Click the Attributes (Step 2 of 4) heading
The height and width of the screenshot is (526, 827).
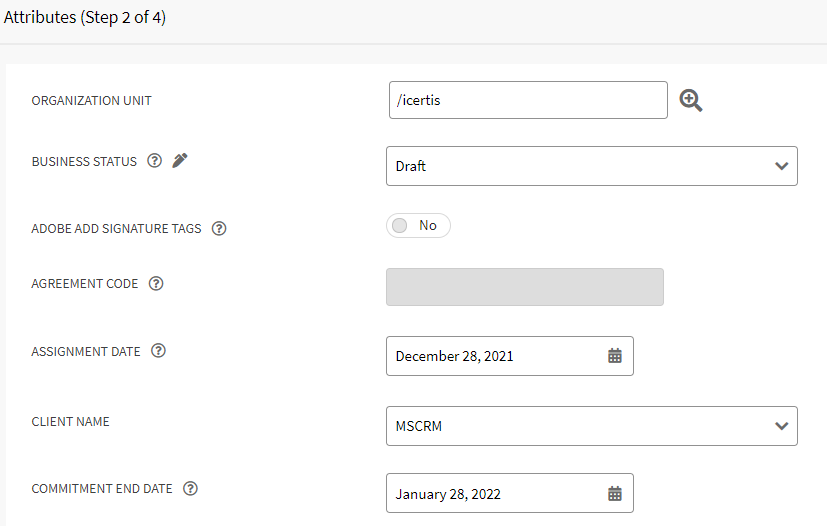(x=85, y=18)
